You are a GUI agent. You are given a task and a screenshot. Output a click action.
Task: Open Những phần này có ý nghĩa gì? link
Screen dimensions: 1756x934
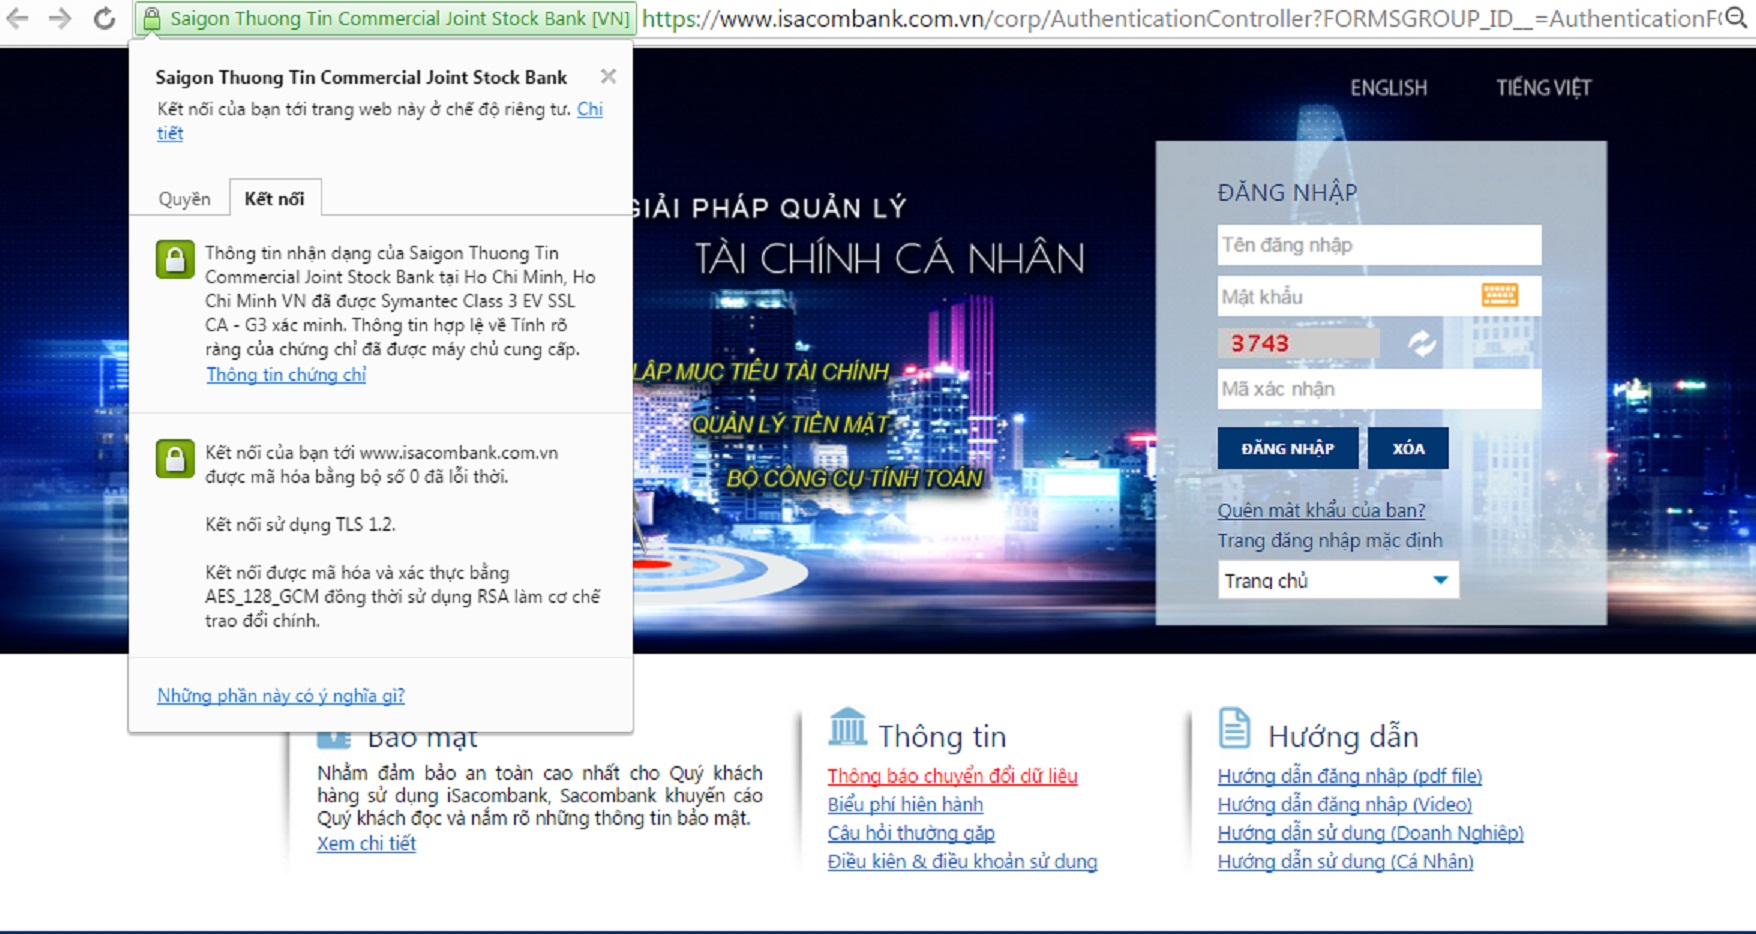[x=280, y=695]
